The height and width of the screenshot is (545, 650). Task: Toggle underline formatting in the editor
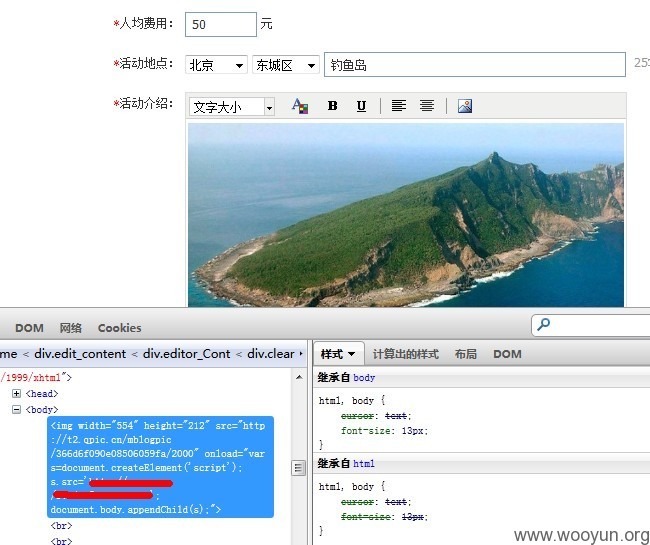pyautogui.click(x=361, y=106)
